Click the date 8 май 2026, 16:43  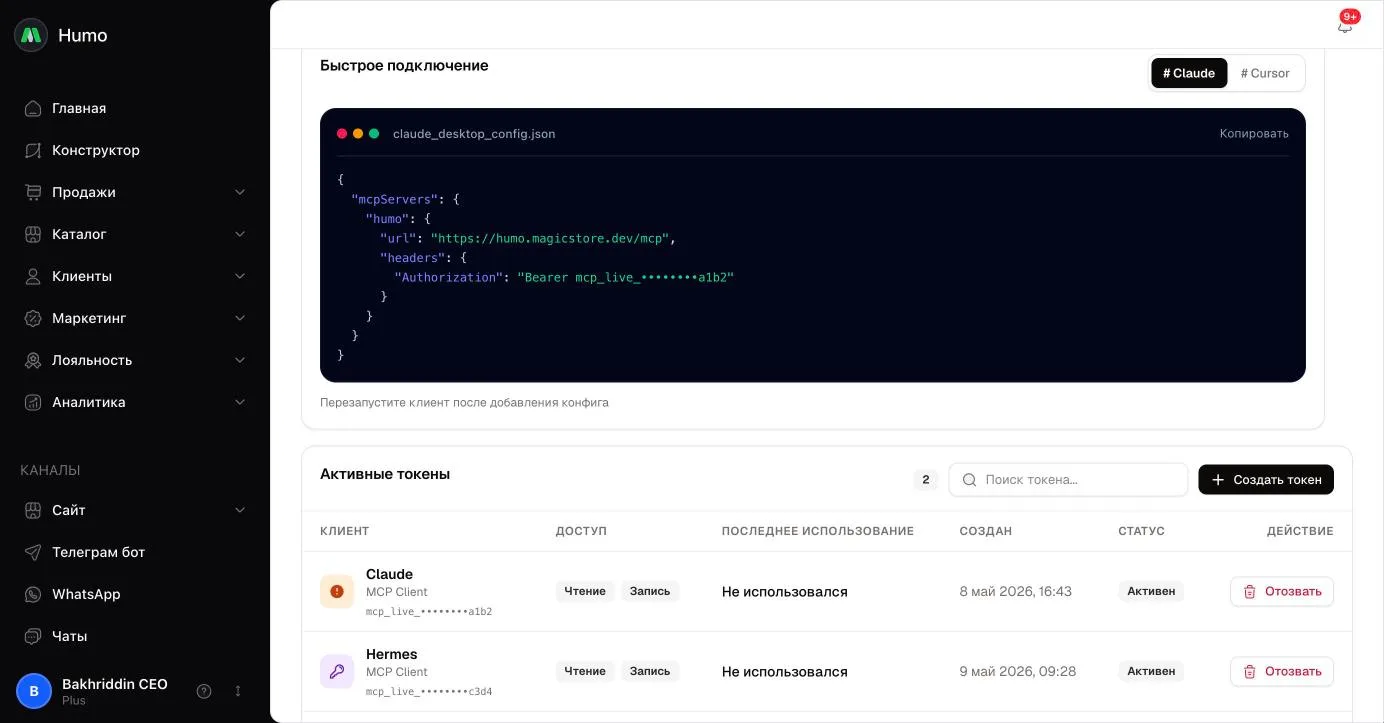(1015, 591)
